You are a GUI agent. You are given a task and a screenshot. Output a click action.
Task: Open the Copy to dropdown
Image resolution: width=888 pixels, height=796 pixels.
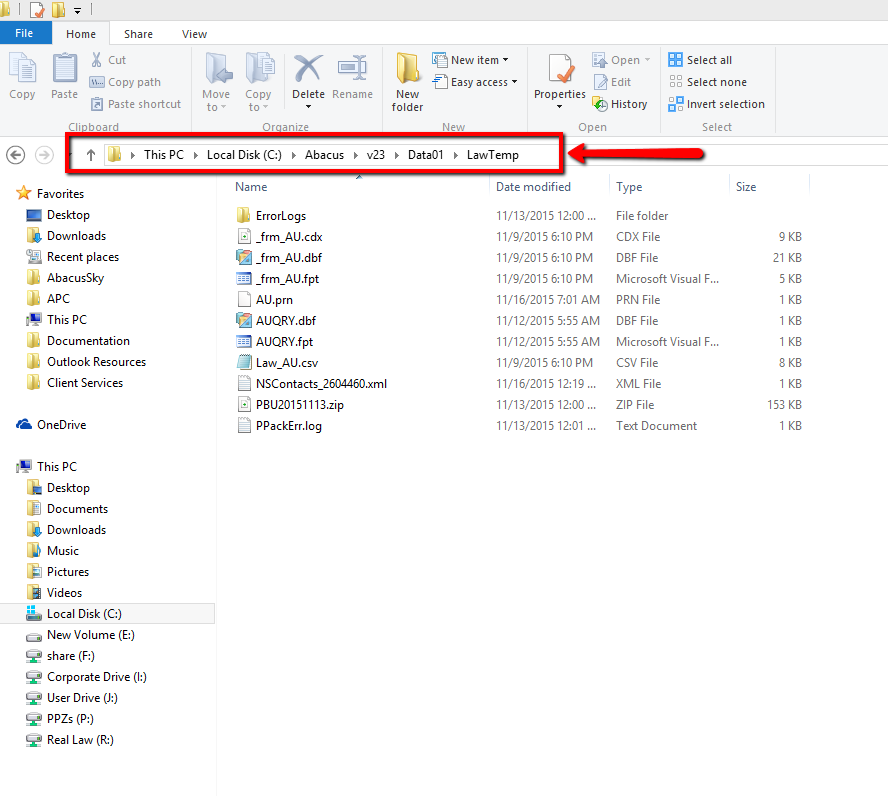[x=258, y=82]
